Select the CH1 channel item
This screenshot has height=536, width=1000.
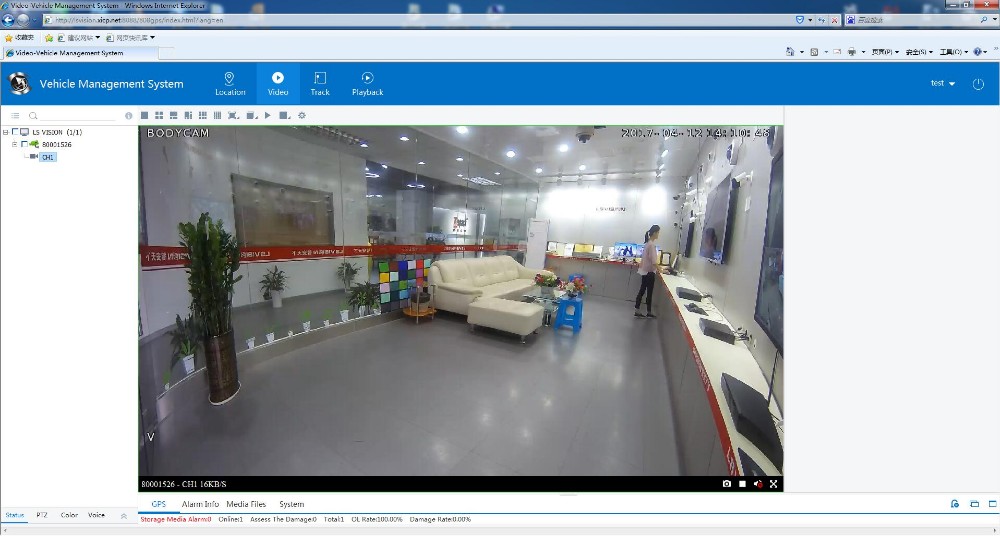coord(48,157)
